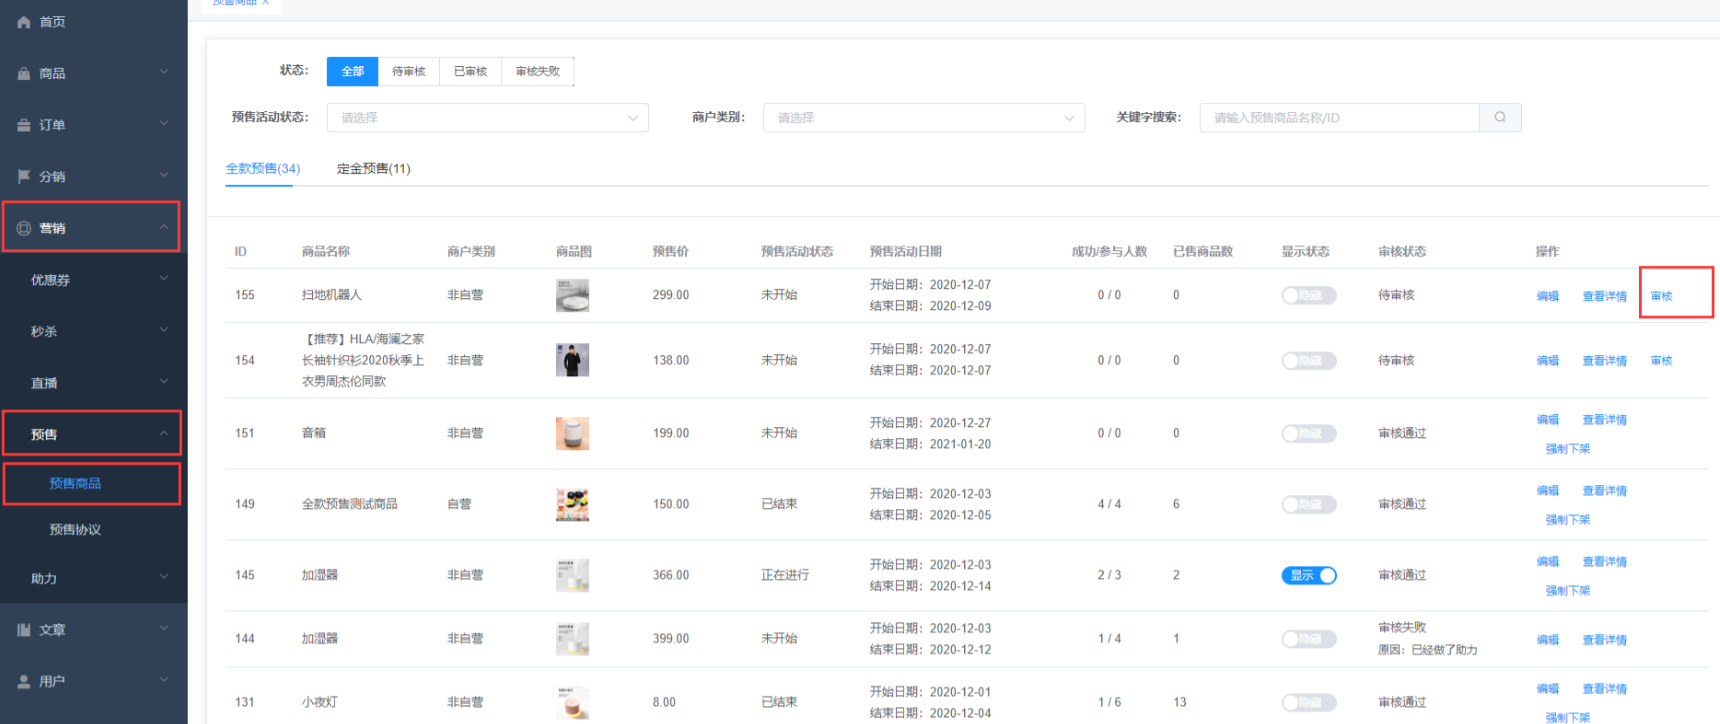Click the 全款预售测试商品 name cell
Viewport: 1720px width, 724px height.
point(350,504)
